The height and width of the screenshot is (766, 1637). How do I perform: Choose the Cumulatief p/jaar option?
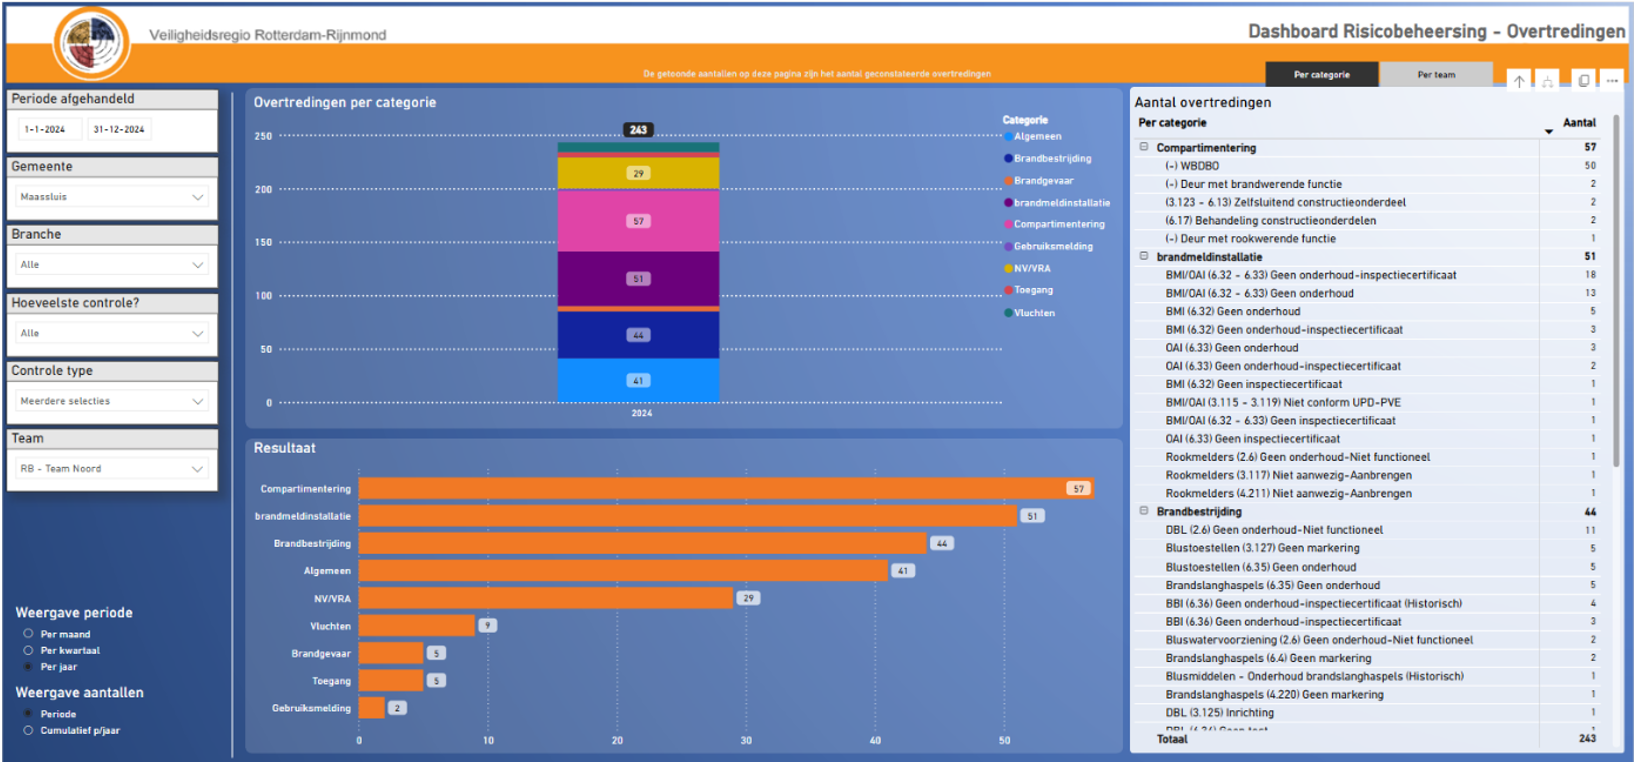pyautogui.click(x=29, y=730)
